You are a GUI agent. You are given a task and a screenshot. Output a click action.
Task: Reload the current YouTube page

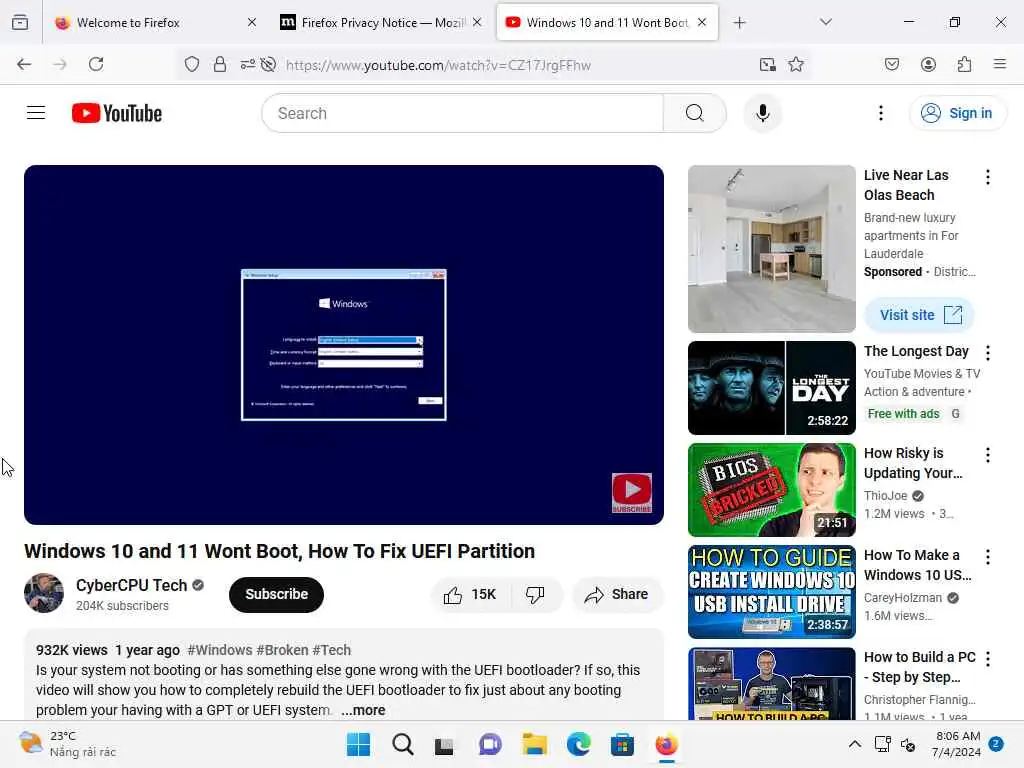pyautogui.click(x=96, y=64)
